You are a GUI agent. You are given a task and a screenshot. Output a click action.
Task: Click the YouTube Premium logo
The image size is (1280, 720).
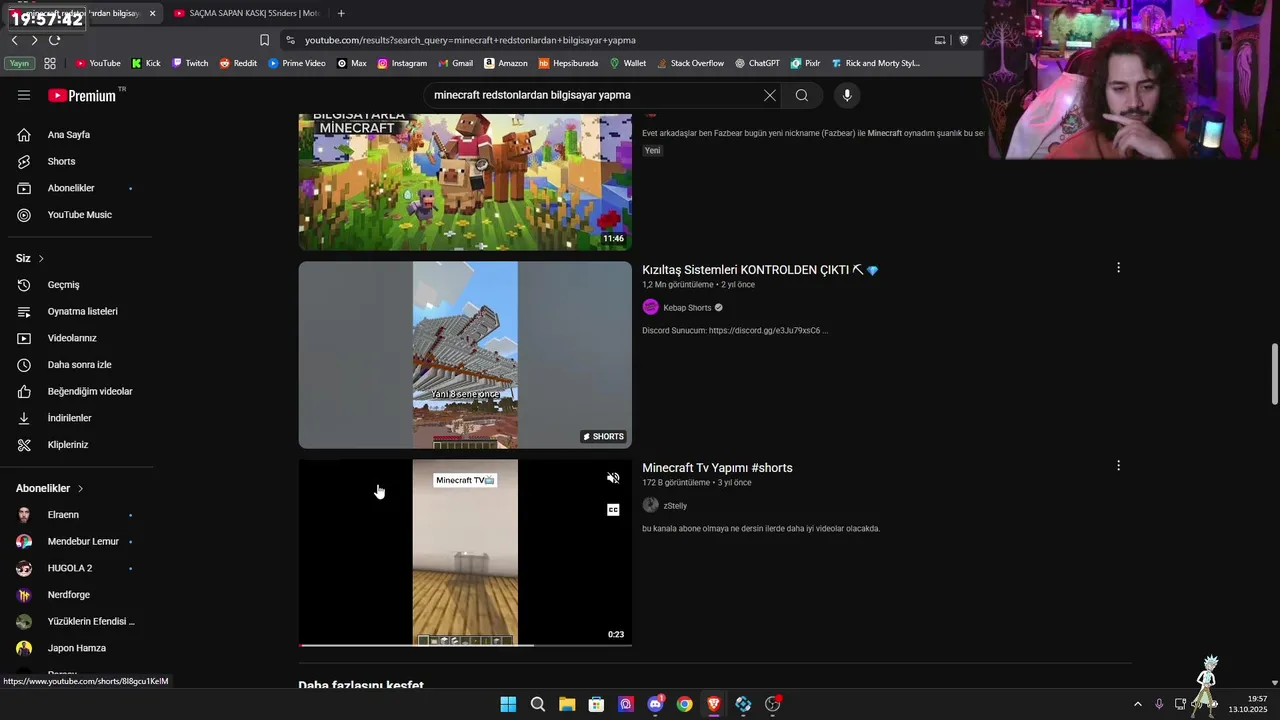click(83, 95)
